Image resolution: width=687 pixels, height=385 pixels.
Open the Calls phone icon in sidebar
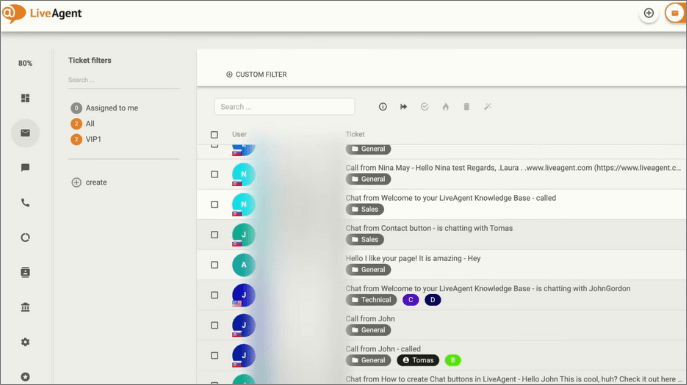(x=25, y=203)
